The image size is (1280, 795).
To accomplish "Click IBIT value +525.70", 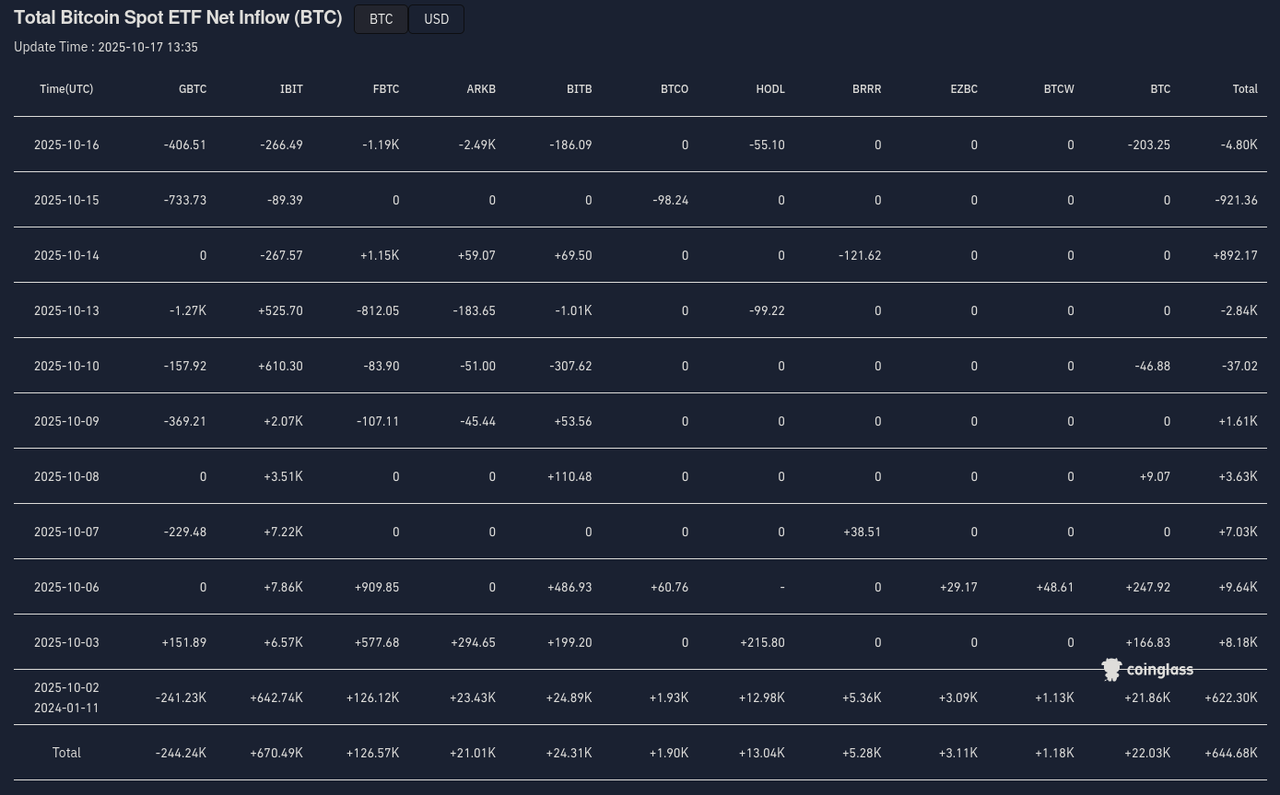I will [x=280, y=311].
